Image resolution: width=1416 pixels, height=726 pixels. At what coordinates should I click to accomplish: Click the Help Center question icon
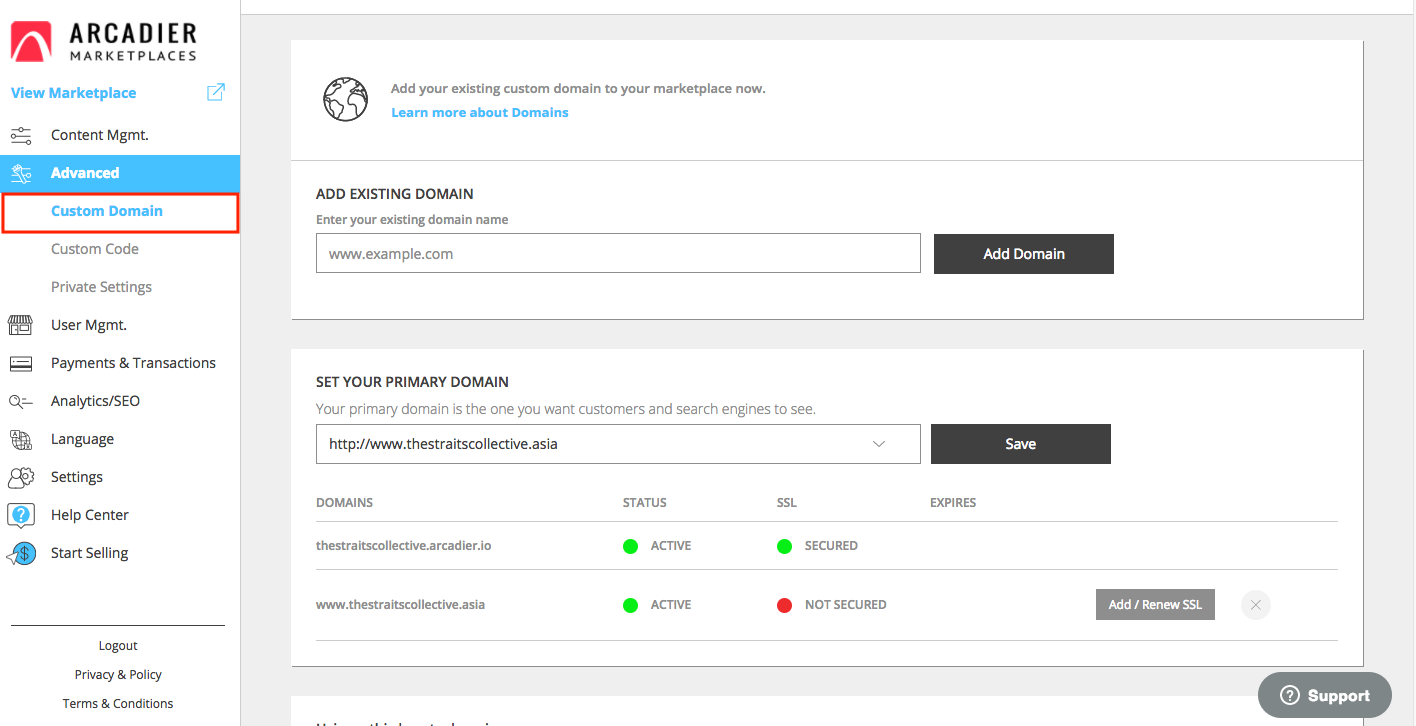tap(20, 515)
